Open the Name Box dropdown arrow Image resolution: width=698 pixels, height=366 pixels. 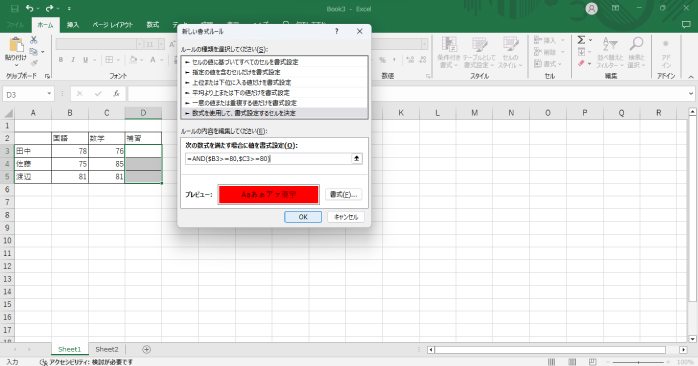click(x=49, y=94)
